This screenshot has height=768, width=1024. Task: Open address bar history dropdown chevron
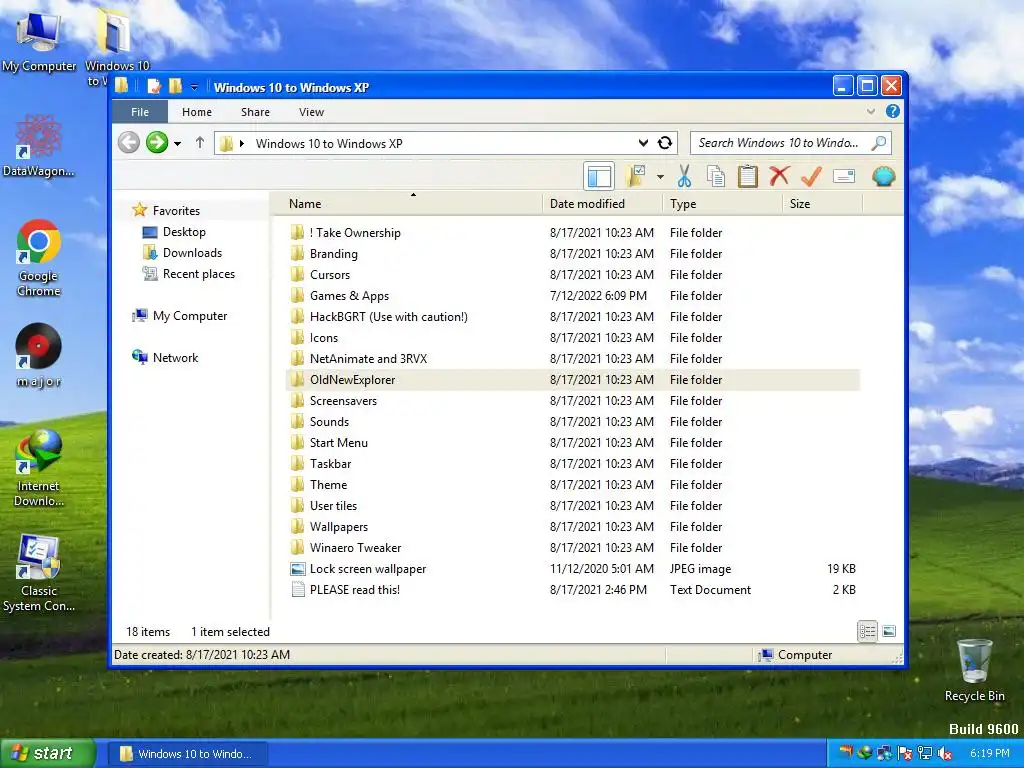pos(643,143)
